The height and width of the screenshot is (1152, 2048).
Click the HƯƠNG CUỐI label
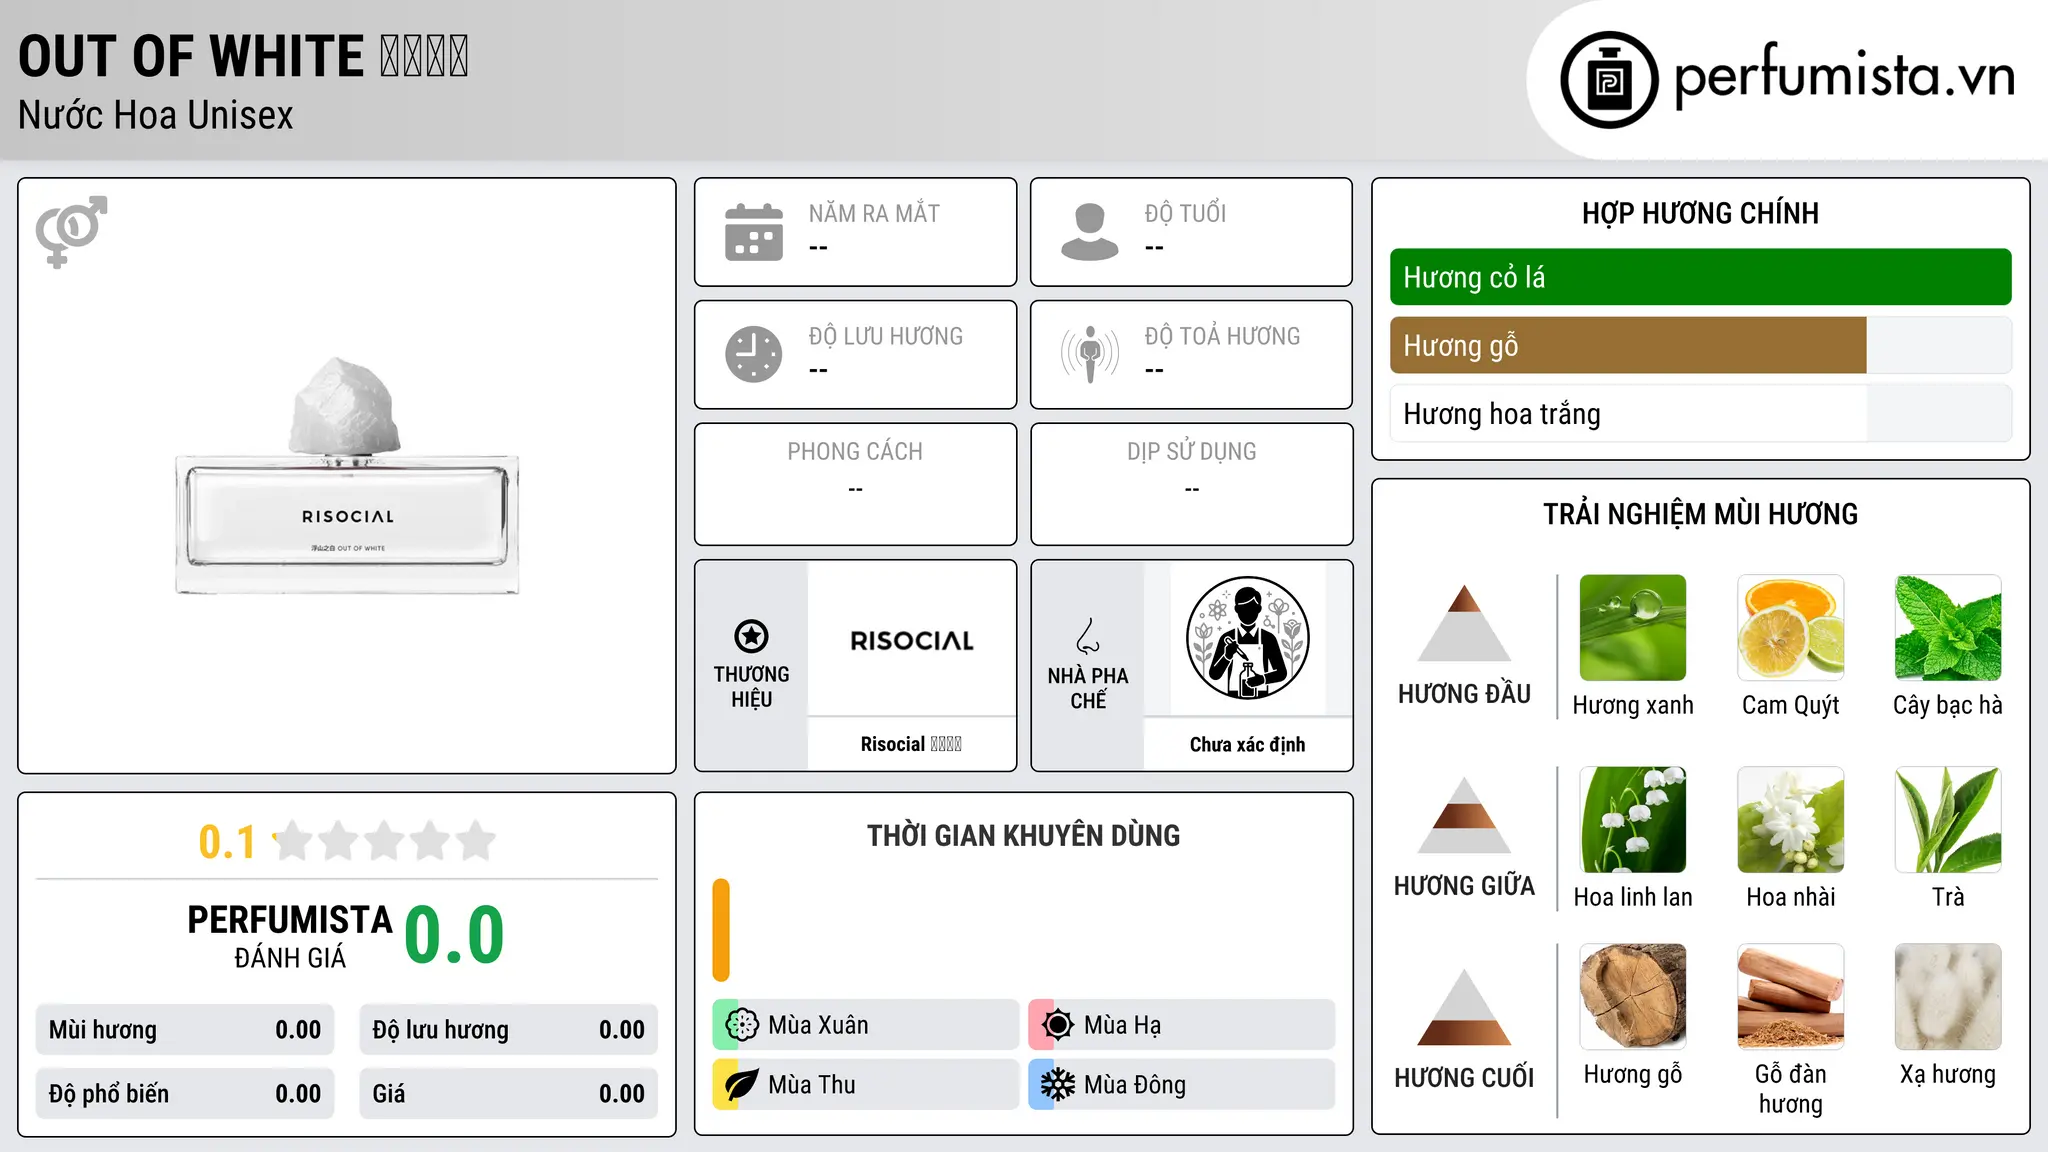click(x=1464, y=1078)
